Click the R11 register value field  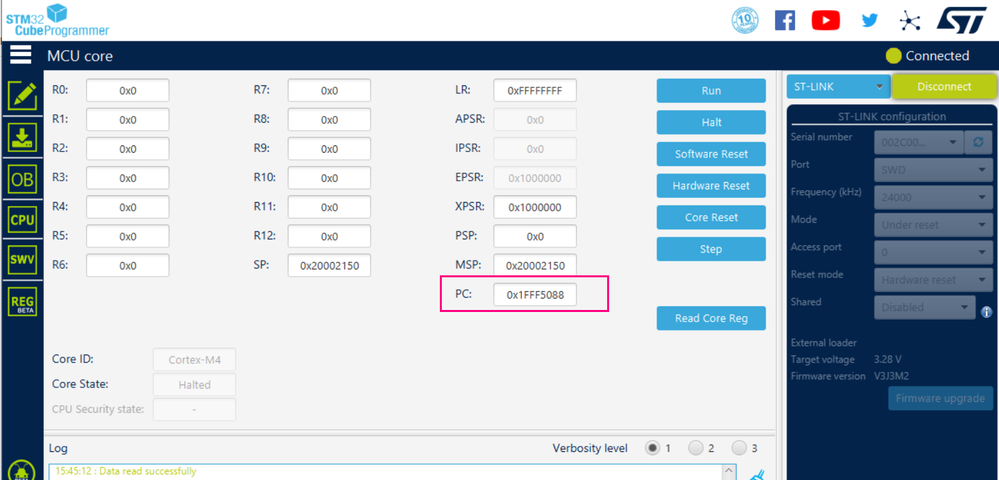[329, 207]
